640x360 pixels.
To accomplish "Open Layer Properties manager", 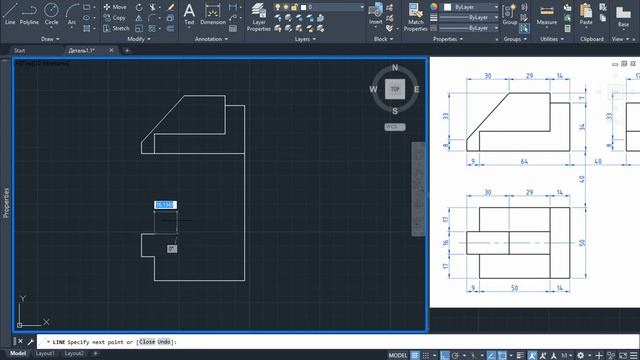I will tap(259, 17).
